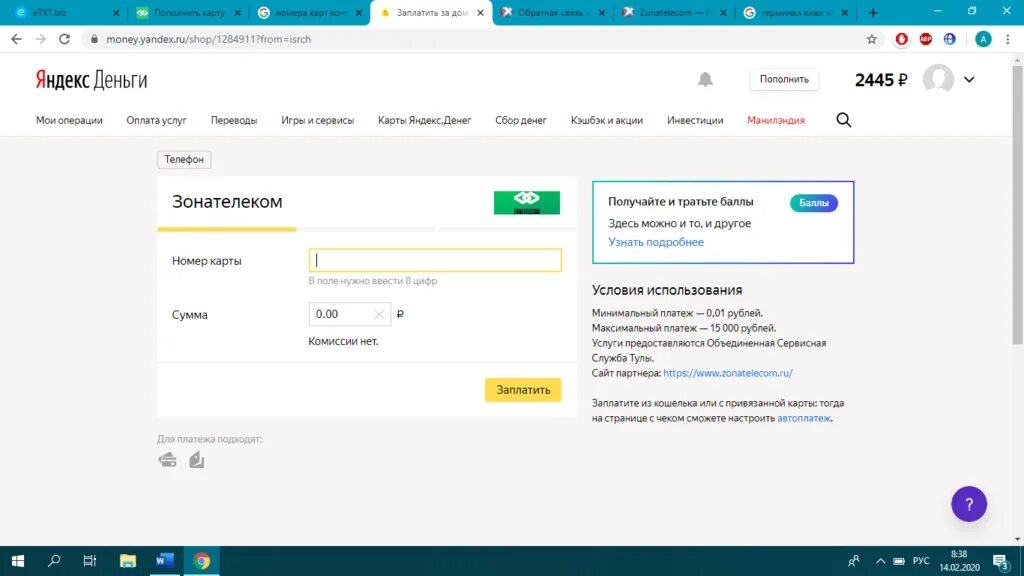1024x576 pixels.
Task: Click the Opera red extension icon
Action: (x=902, y=39)
